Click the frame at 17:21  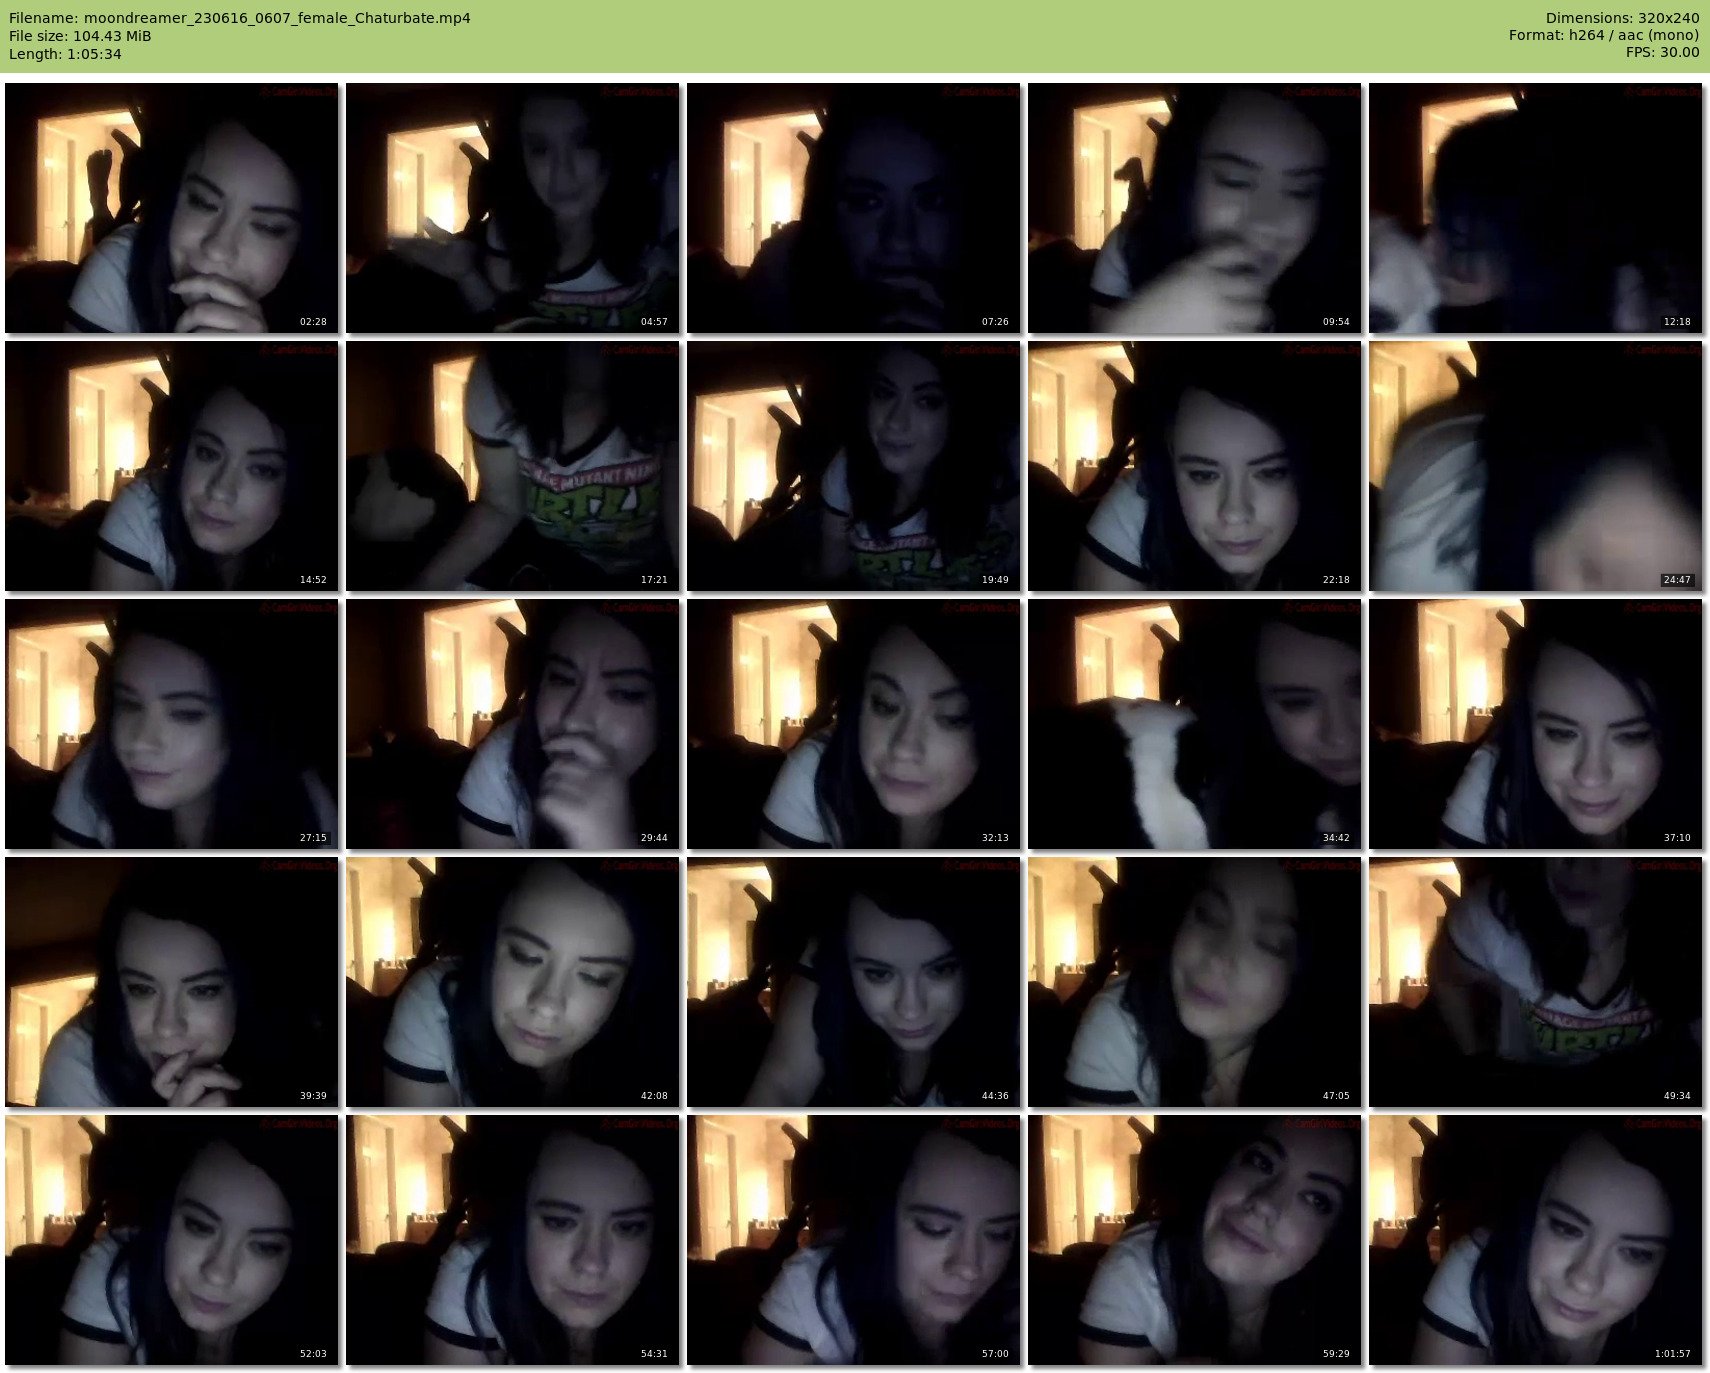[x=513, y=466]
